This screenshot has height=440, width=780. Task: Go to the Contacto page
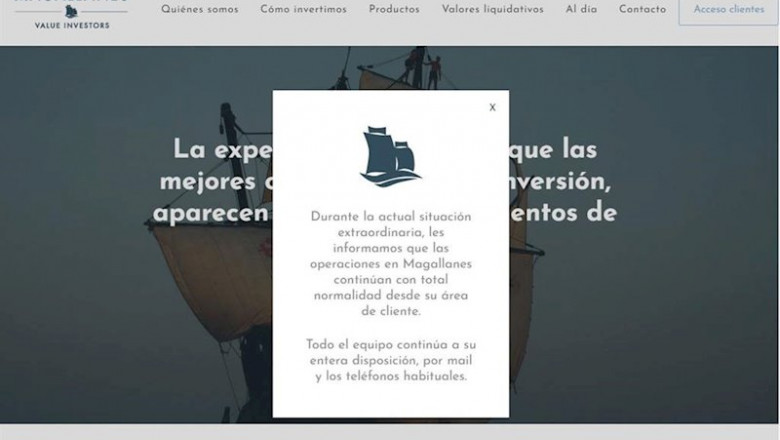(x=642, y=9)
